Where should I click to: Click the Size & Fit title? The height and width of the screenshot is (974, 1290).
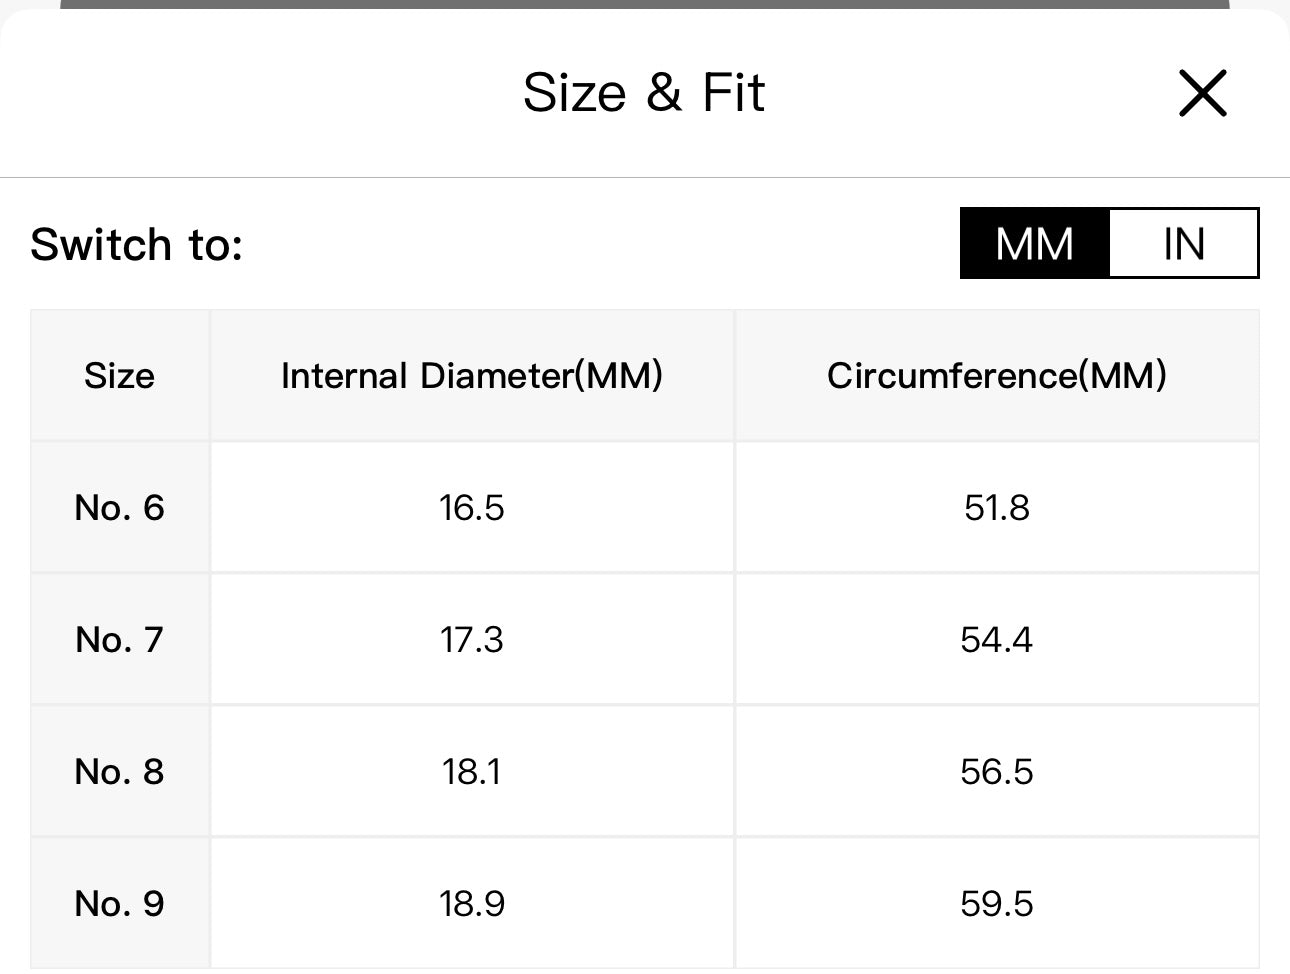tap(643, 93)
